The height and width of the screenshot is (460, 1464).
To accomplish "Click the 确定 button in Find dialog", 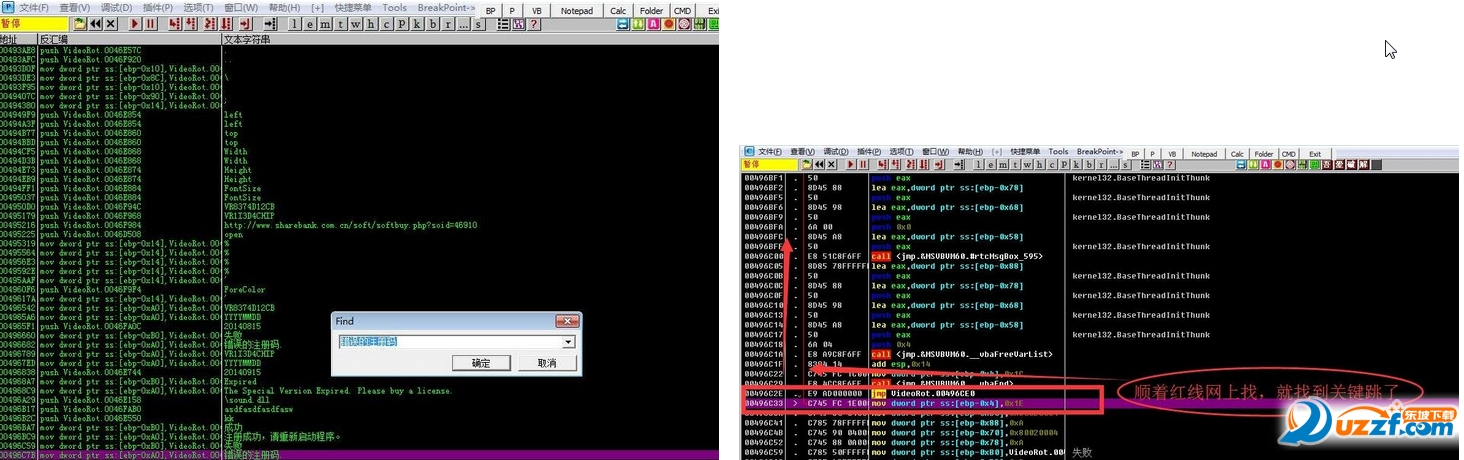I will 481,363.
